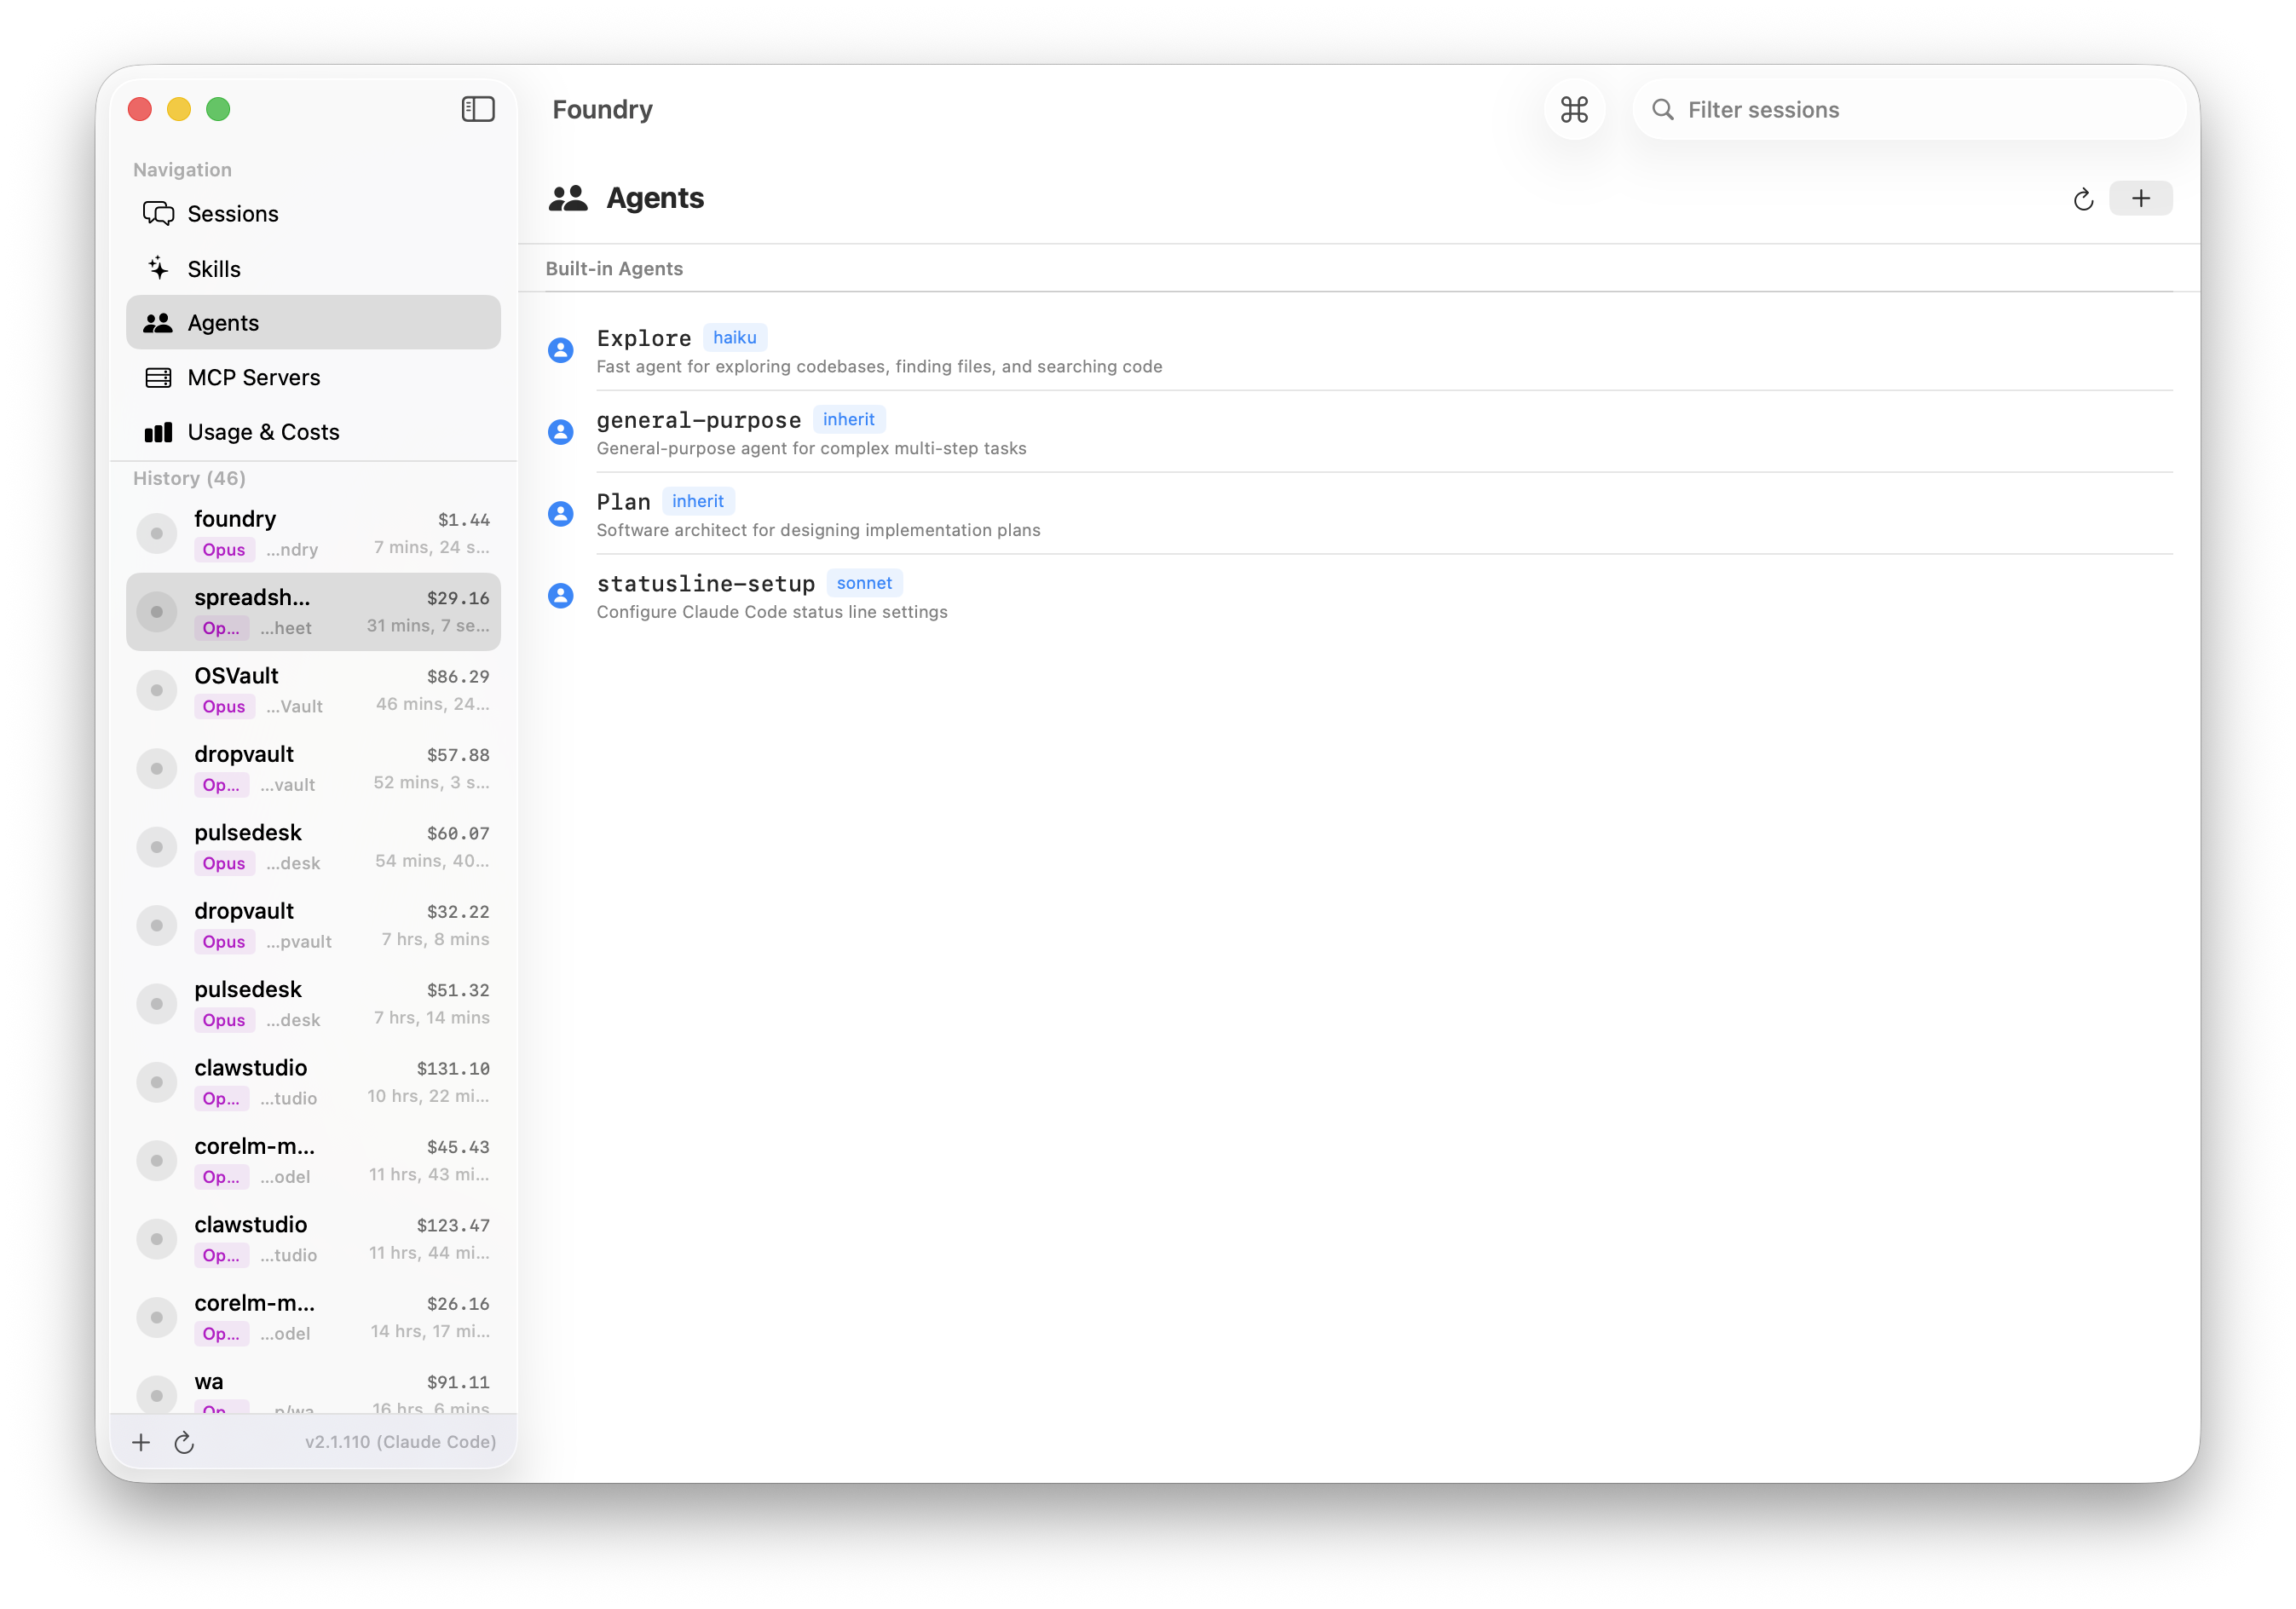Click the Explore agent avatar icon

tap(560, 350)
